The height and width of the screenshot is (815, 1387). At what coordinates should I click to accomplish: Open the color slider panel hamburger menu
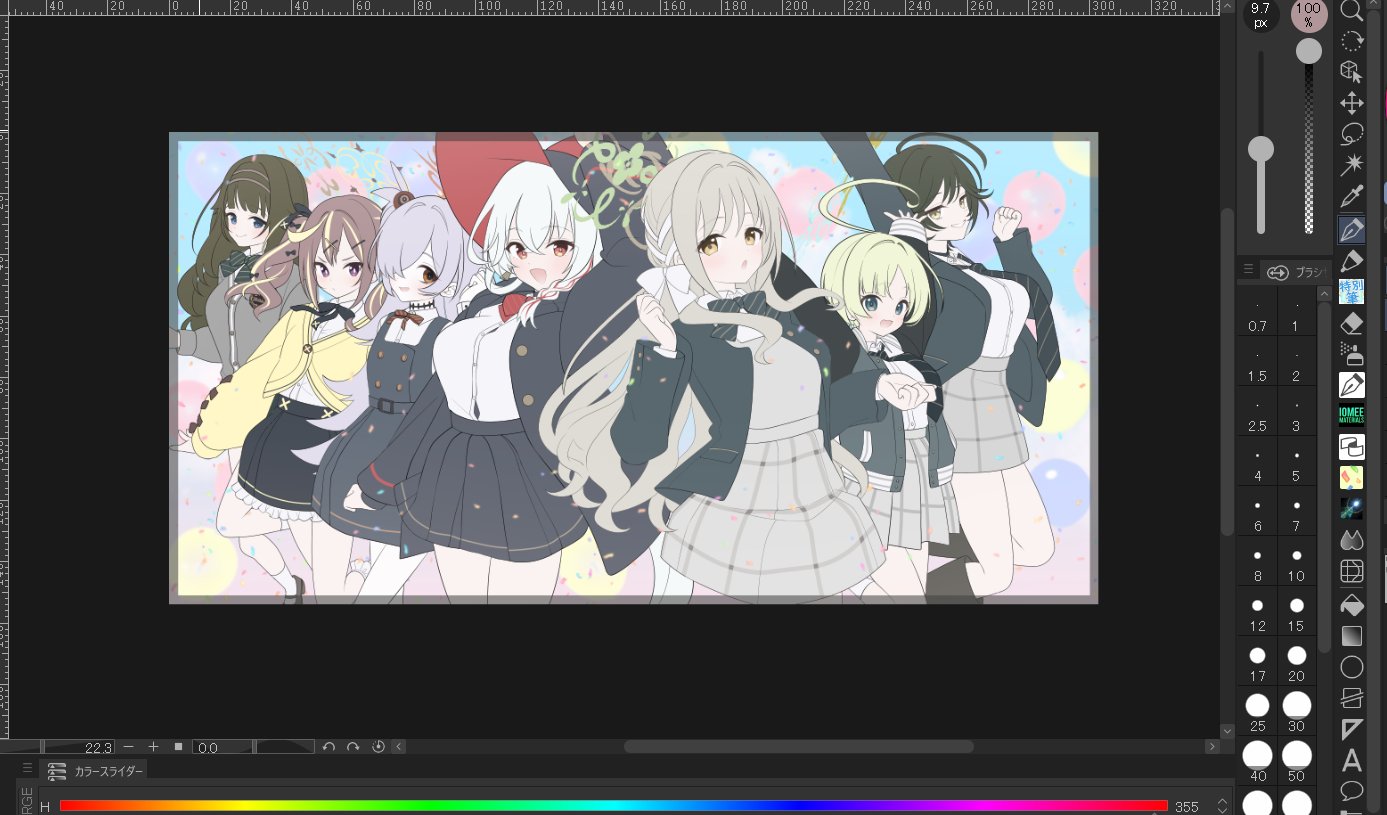pos(27,769)
